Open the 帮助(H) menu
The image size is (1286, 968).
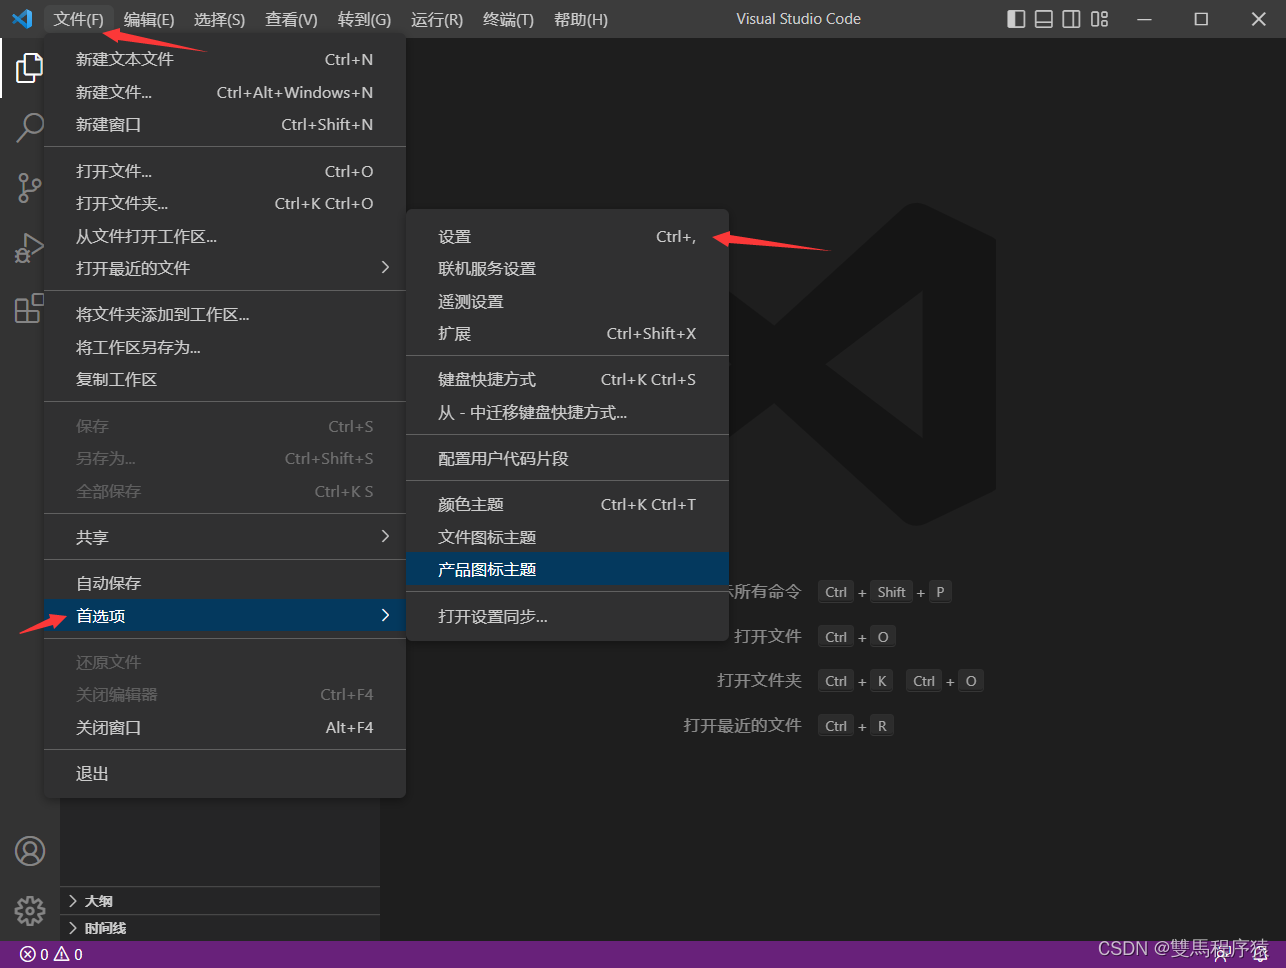(581, 19)
